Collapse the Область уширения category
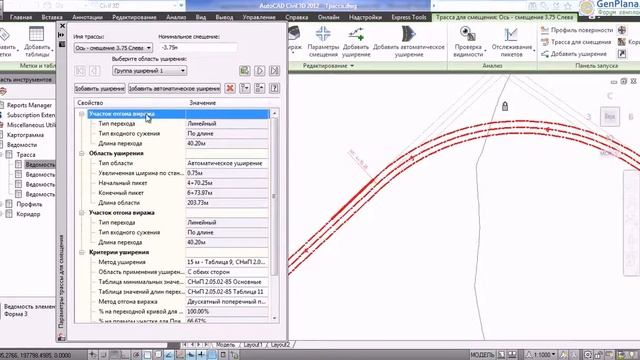Image resolution: width=640 pixels, height=360 pixels. [x=82, y=153]
